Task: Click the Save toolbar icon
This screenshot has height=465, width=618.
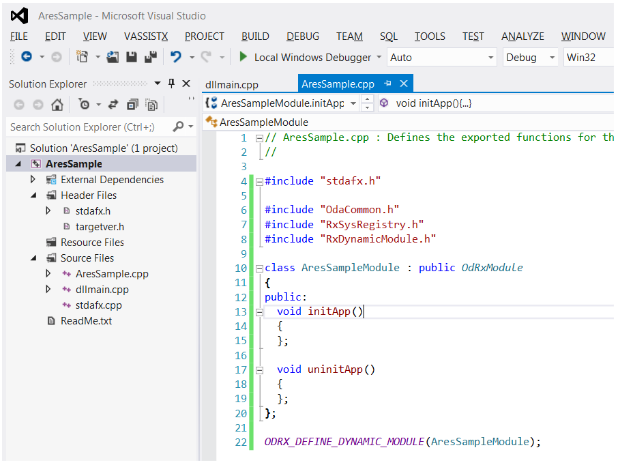Action: pos(131,57)
